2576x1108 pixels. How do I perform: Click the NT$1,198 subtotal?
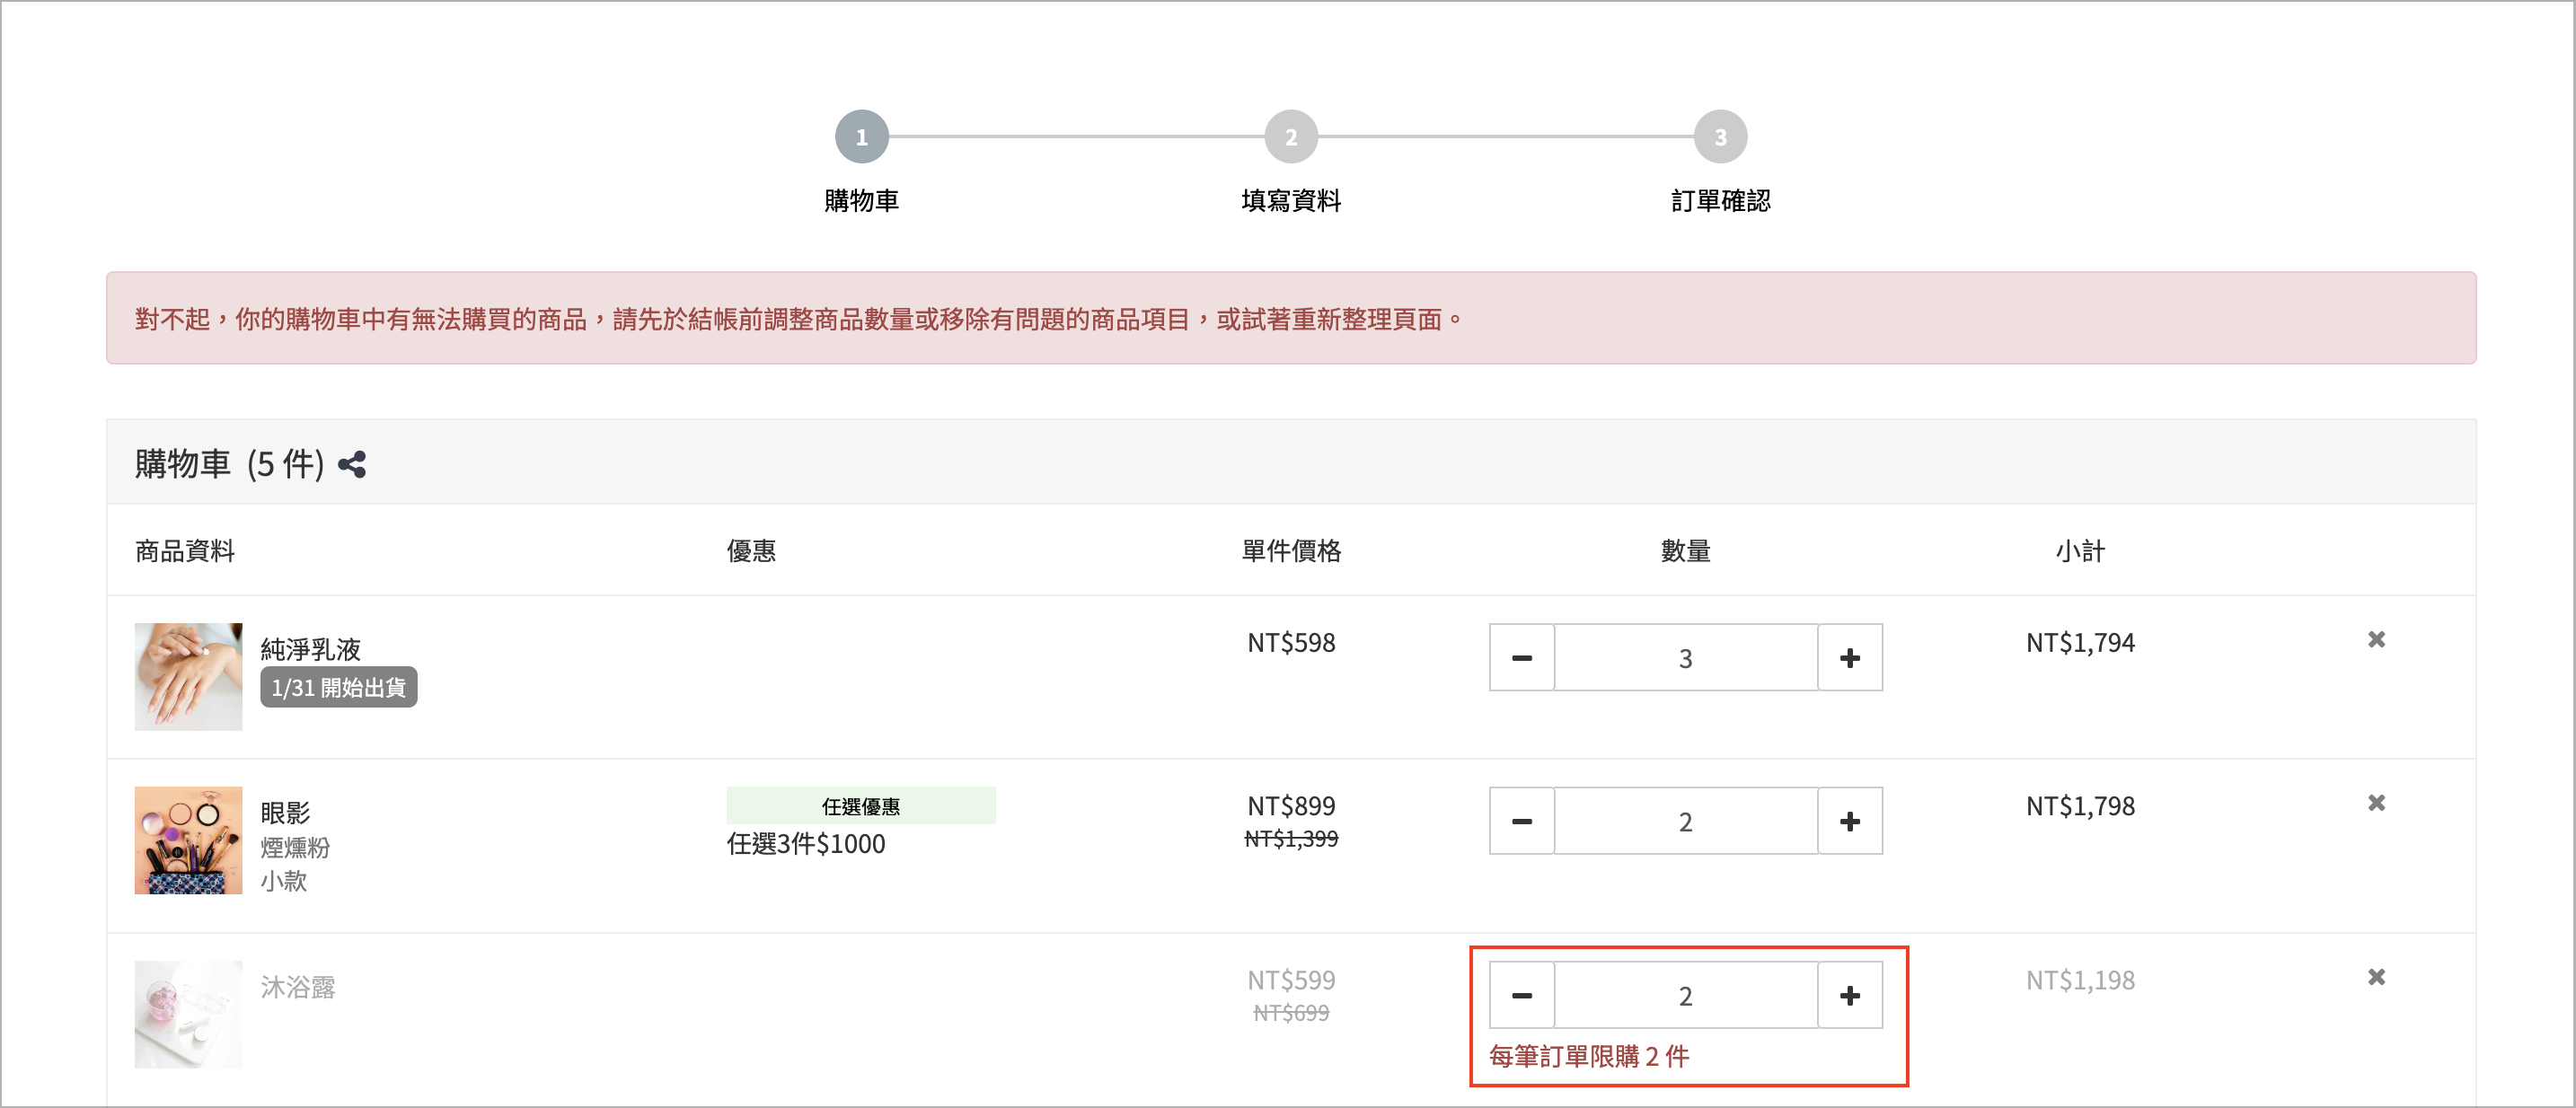(2080, 981)
